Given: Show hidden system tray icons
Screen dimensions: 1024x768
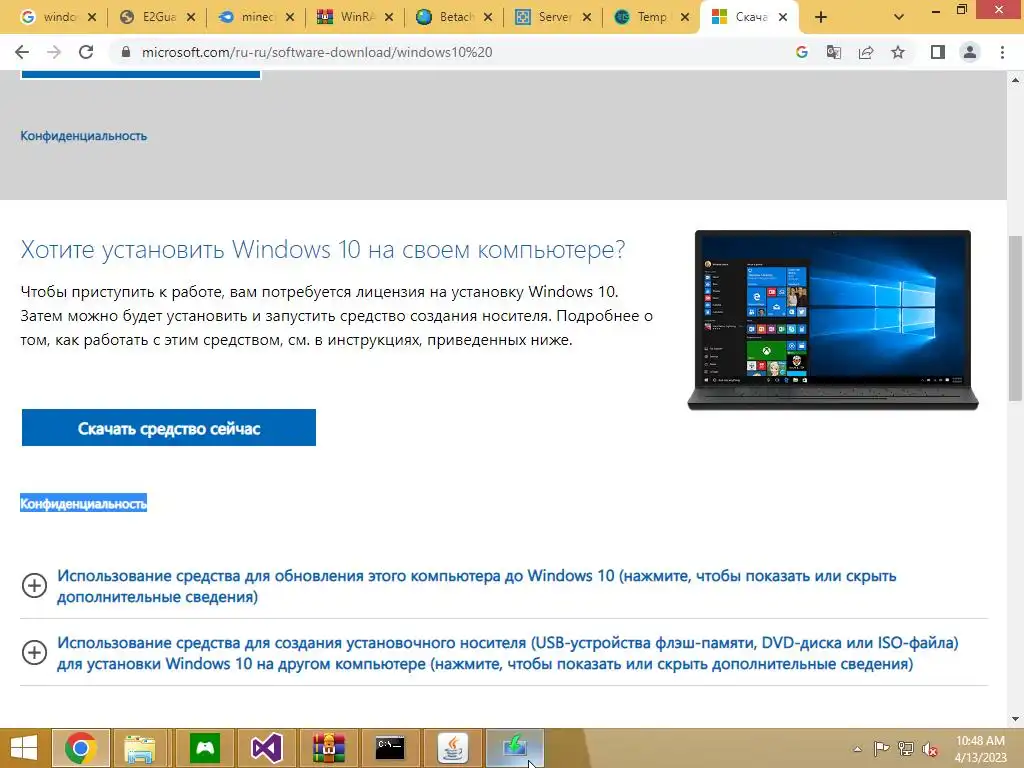Looking at the screenshot, I should [857, 749].
